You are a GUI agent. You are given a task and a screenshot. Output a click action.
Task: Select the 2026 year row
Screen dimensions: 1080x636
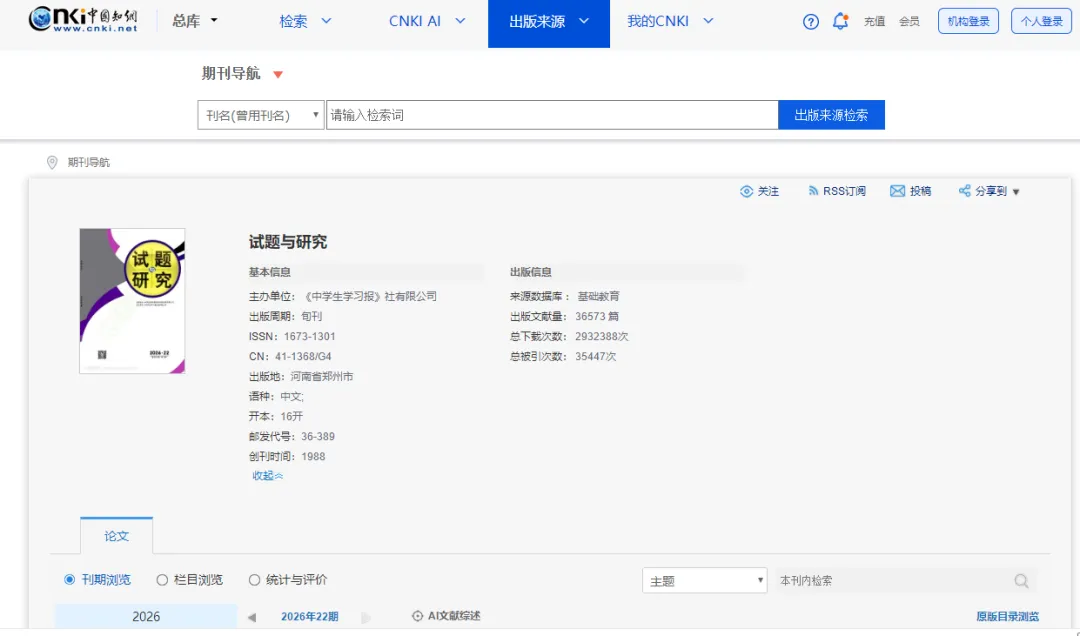tap(146, 617)
